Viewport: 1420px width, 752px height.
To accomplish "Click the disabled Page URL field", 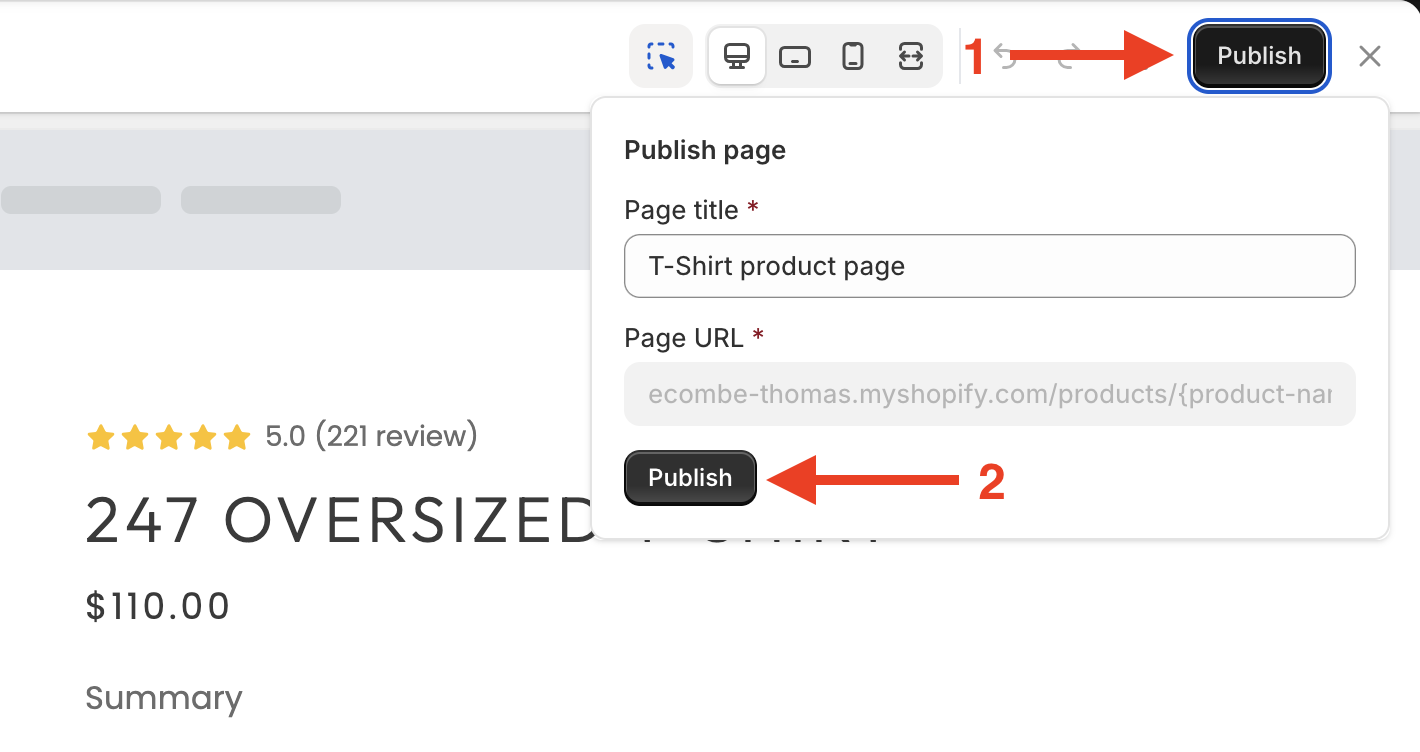I will point(989,394).
